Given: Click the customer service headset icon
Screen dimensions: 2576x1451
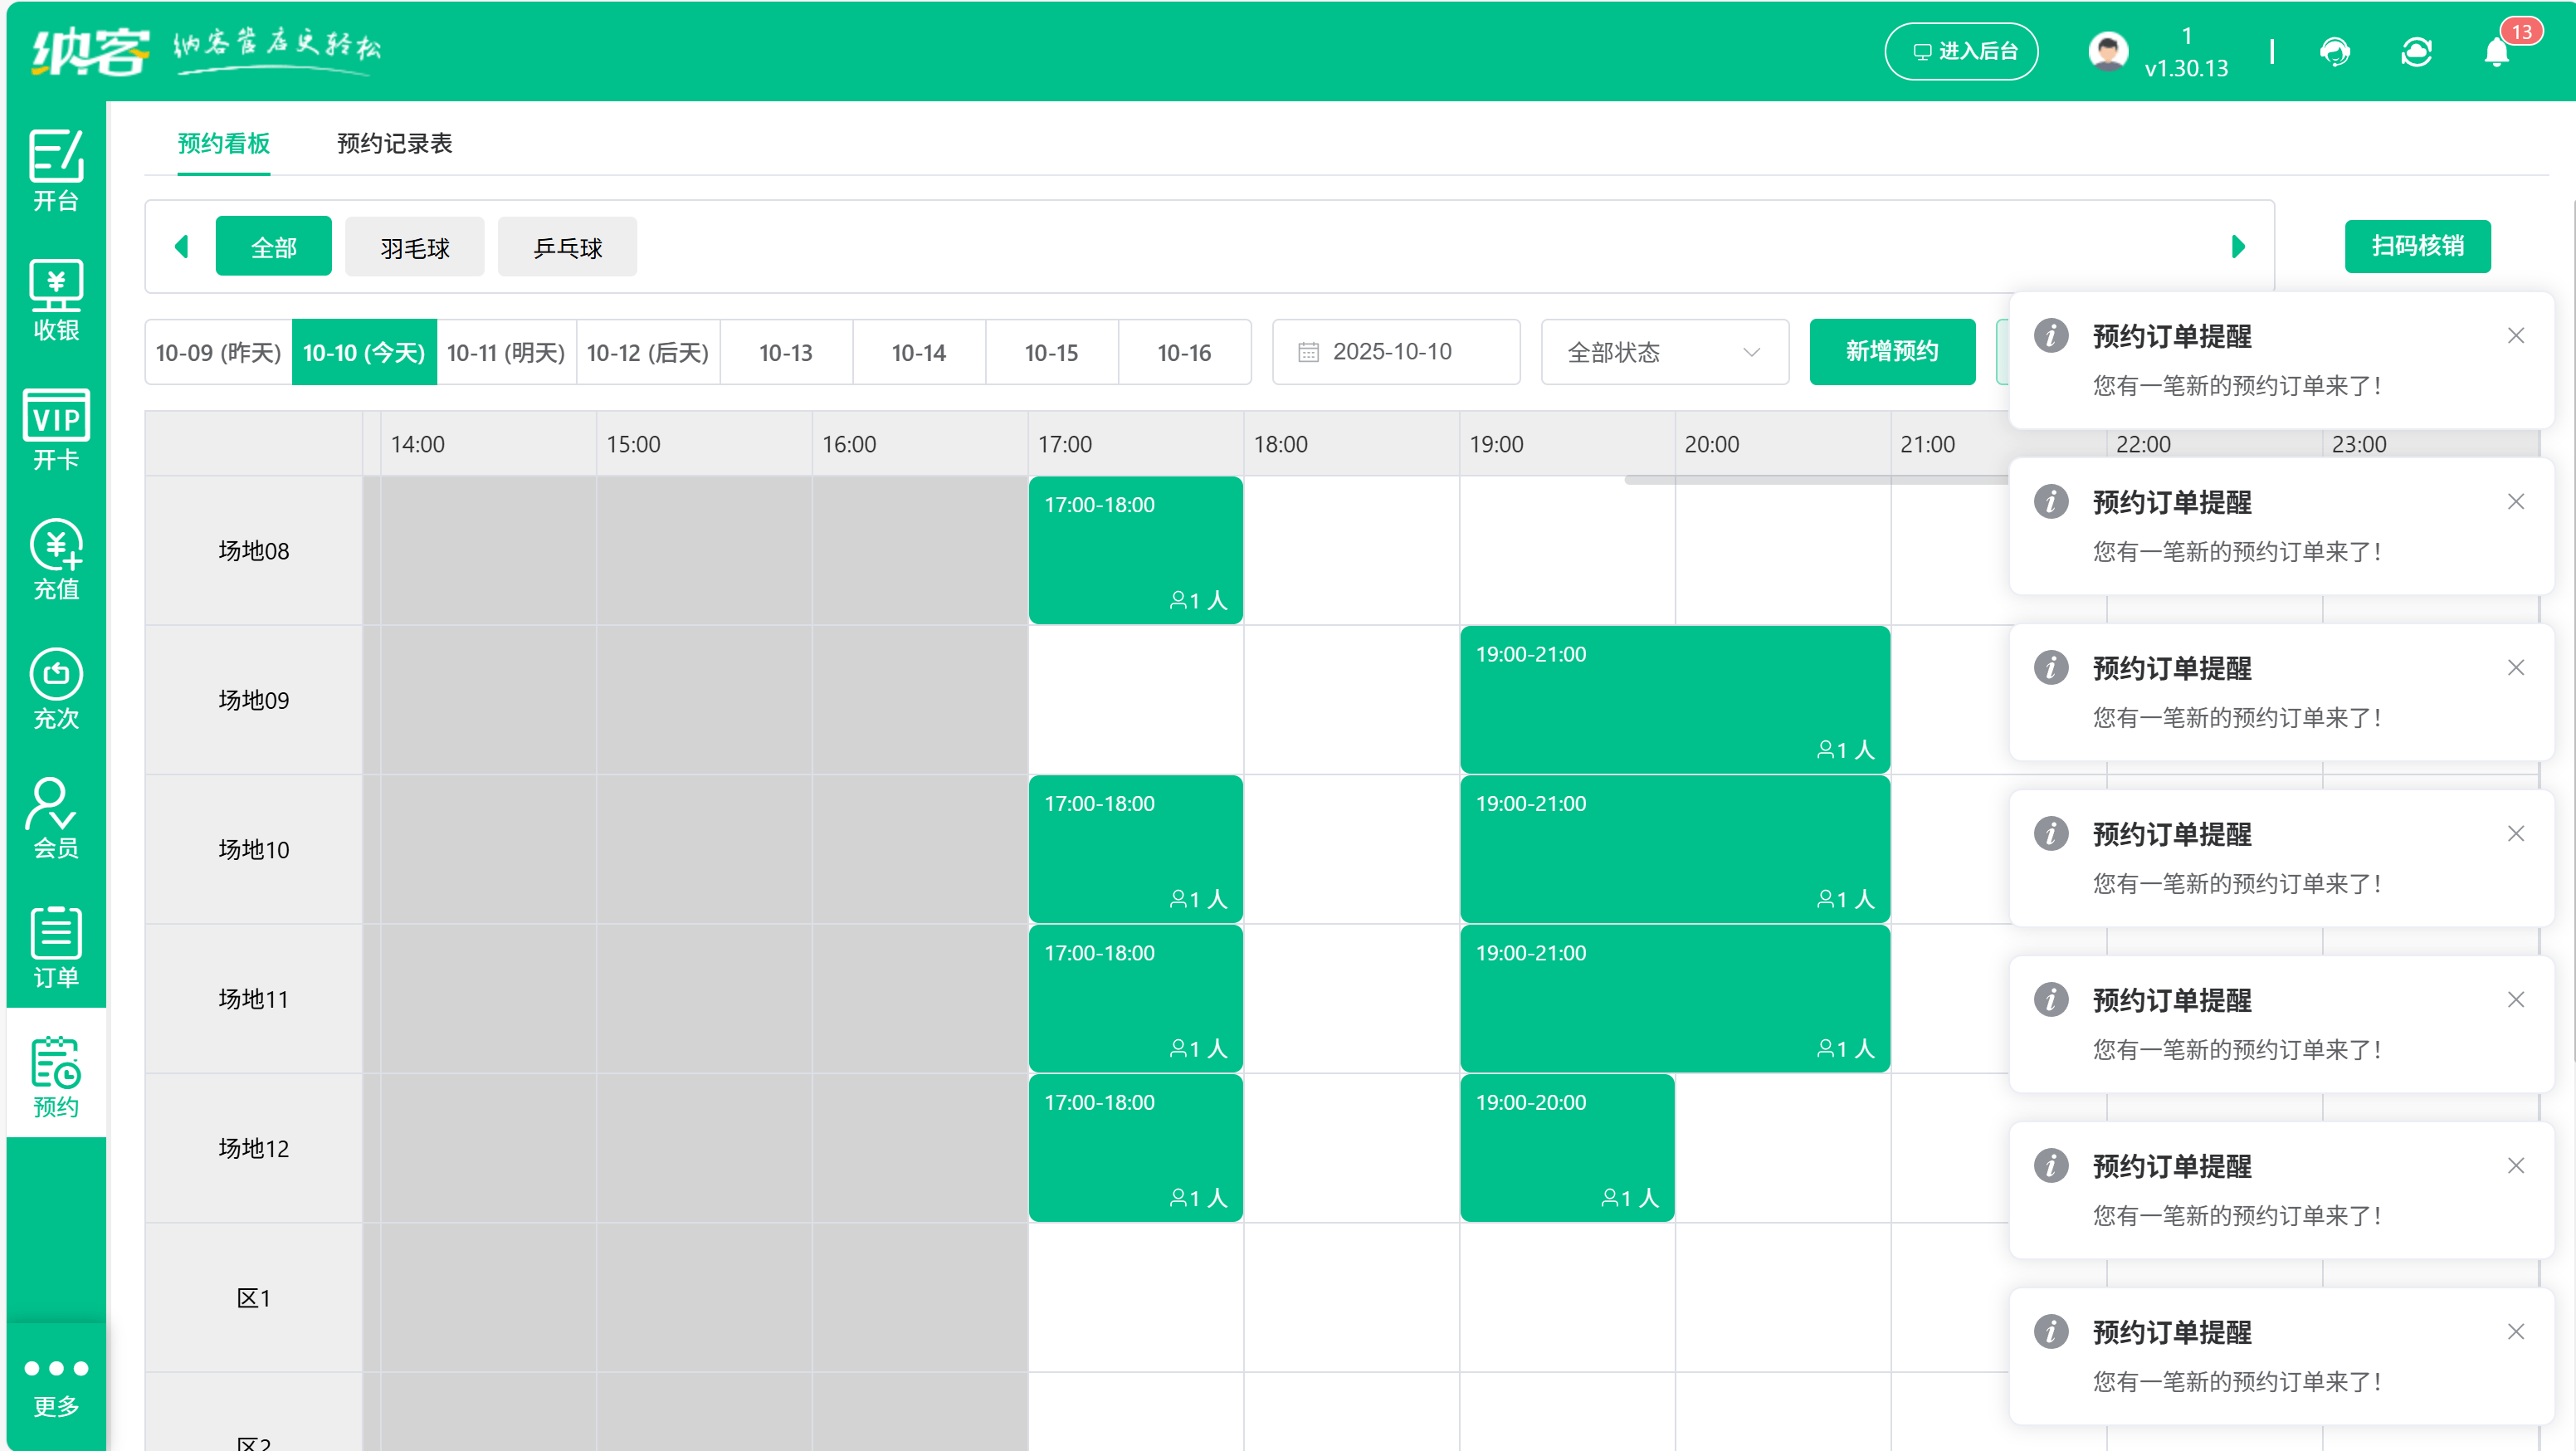Looking at the screenshot, I should (2334, 52).
